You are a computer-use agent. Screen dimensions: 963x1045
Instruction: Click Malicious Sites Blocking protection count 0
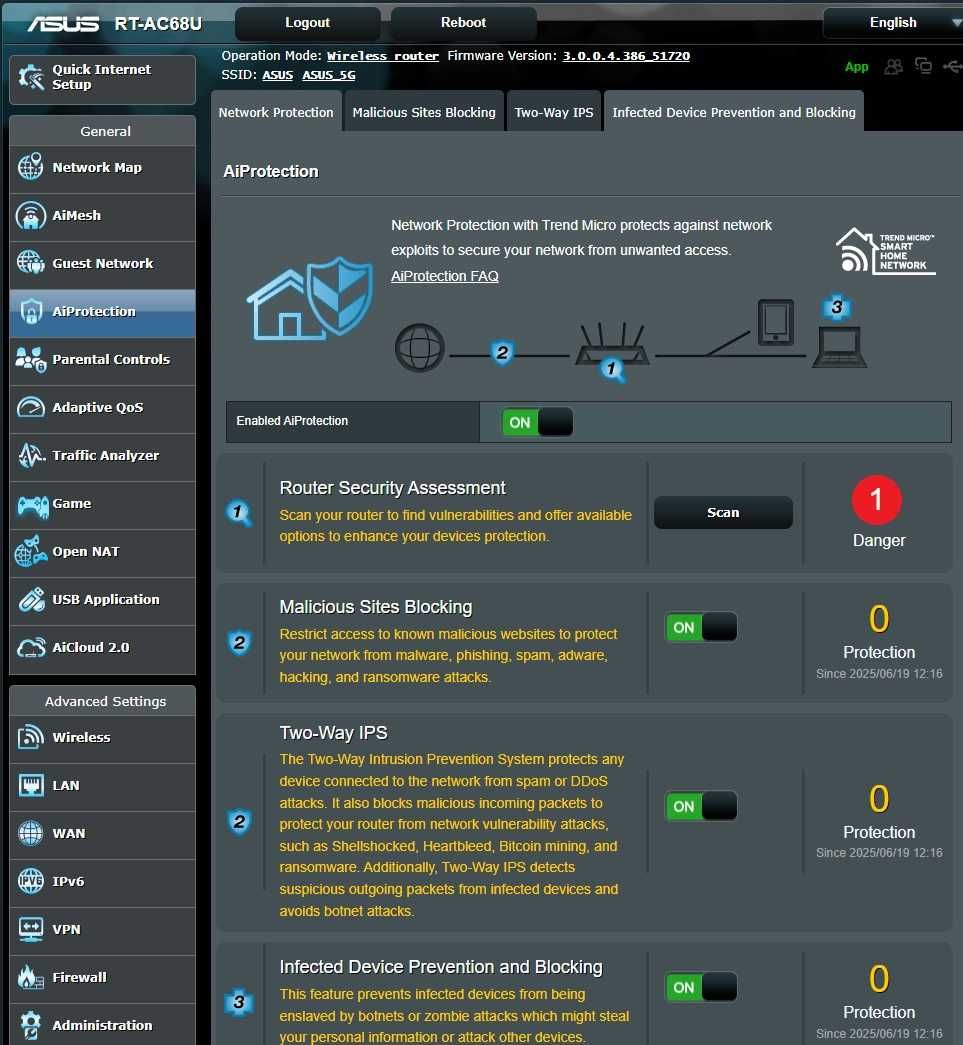tap(878, 619)
